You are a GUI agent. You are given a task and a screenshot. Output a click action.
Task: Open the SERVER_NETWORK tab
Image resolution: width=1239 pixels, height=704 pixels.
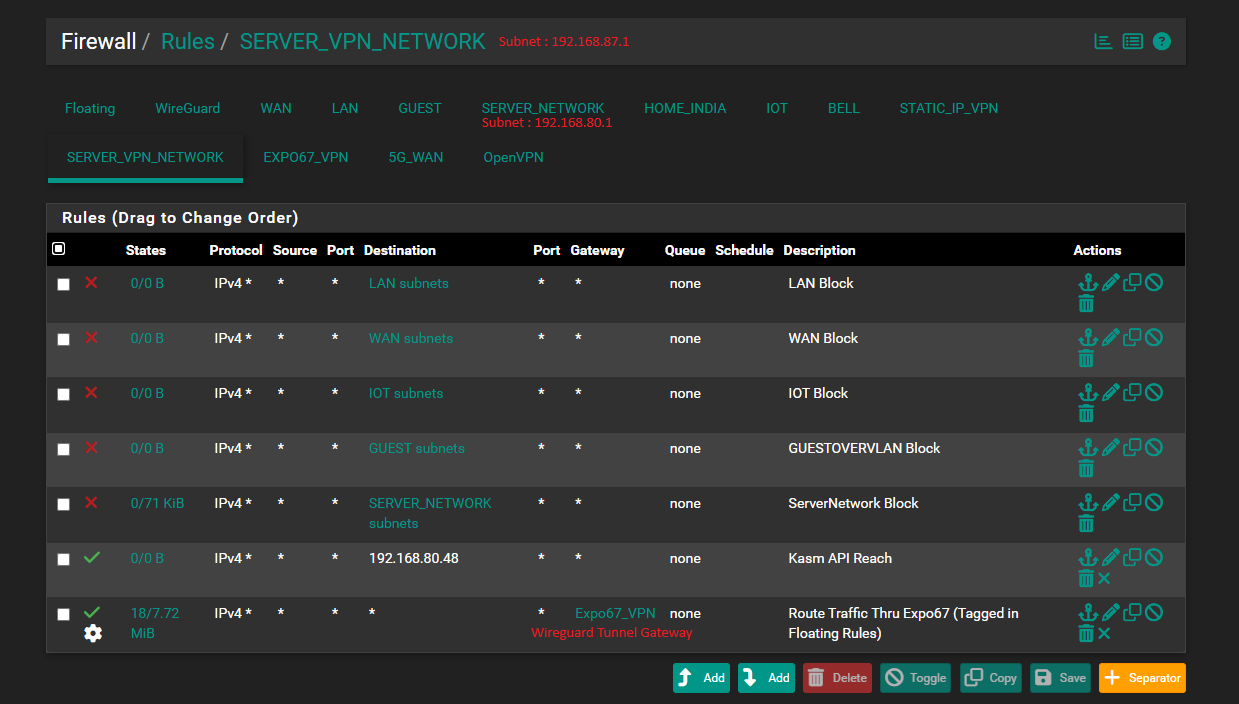coord(543,108)
